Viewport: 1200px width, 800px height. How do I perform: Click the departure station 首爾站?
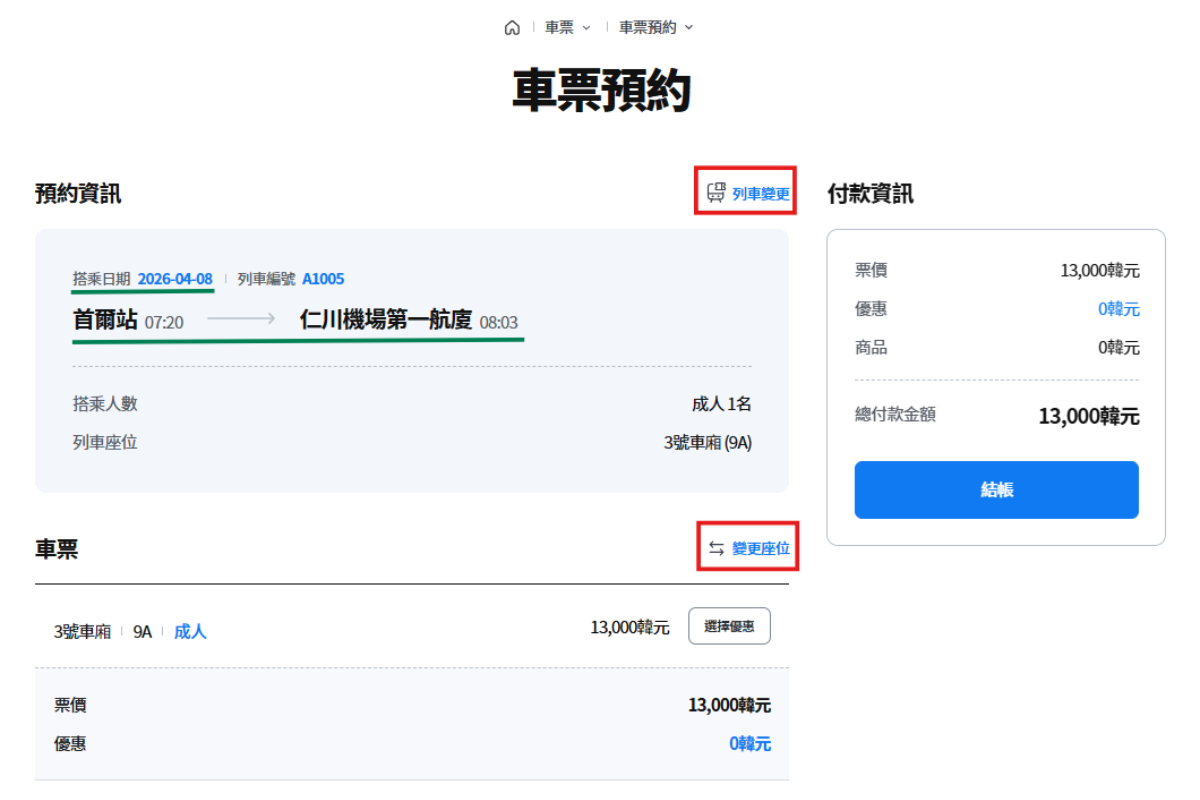coord(105,321)
